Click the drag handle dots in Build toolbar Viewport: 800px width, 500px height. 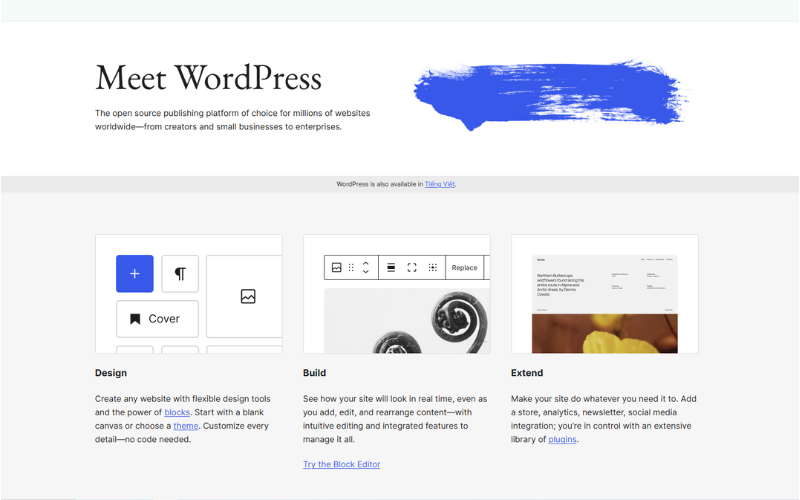click(x=351, y=267)
